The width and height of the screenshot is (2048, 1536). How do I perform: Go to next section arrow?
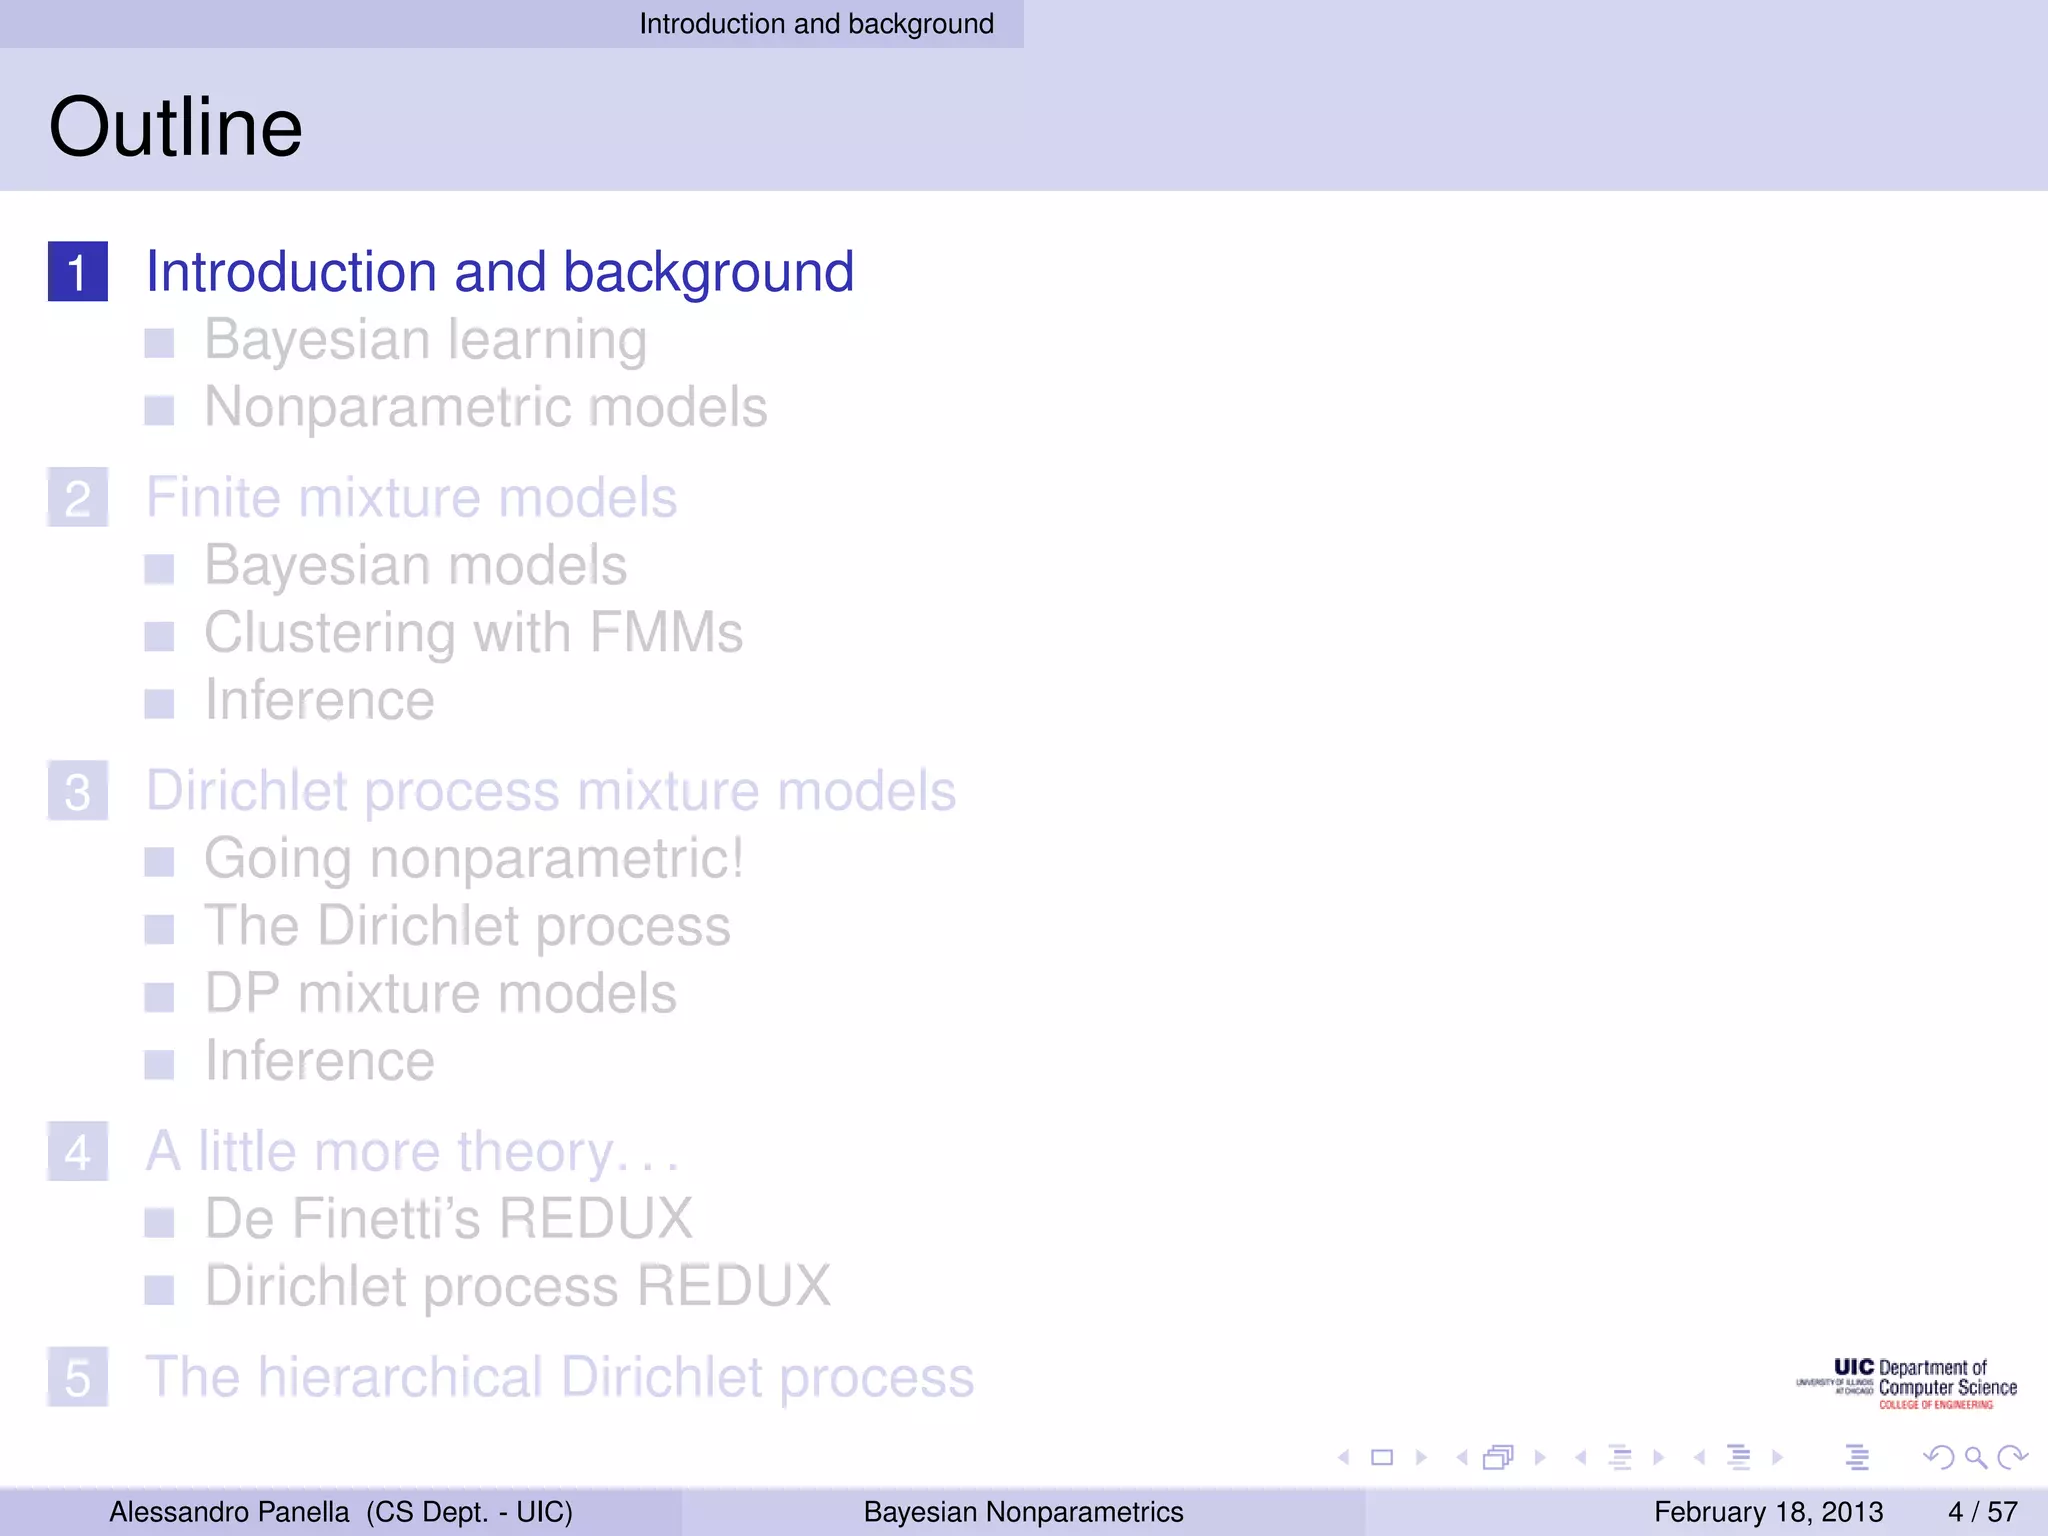[1777, 1457]
